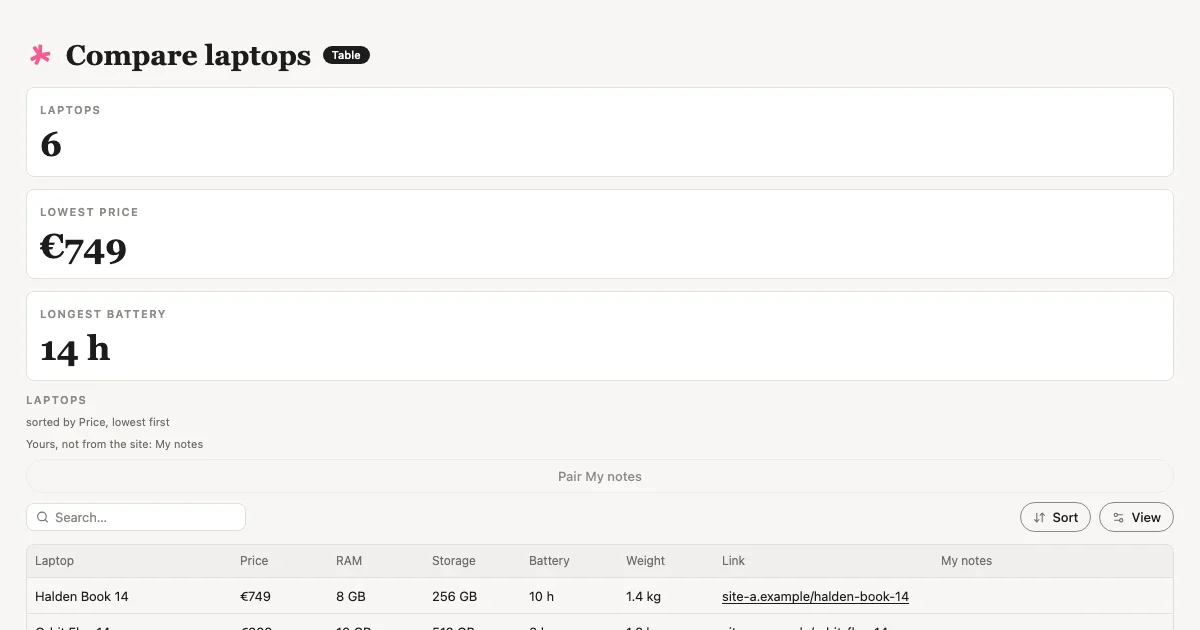The height and width of the screenshot is (630, 1200).
Task: Click the Laptops count card showing 6
Action: click(600, 132)
